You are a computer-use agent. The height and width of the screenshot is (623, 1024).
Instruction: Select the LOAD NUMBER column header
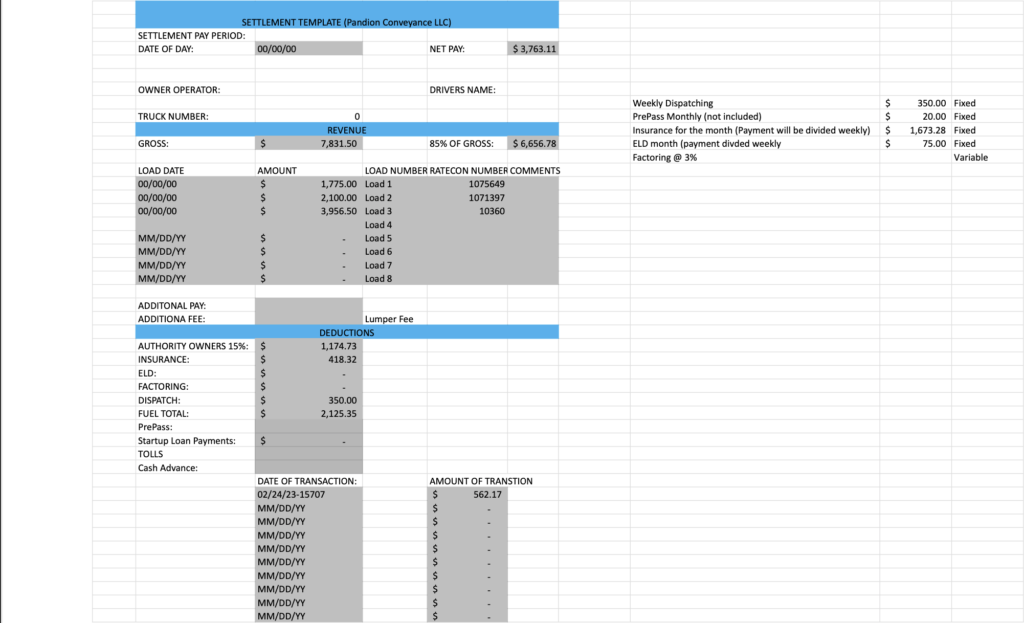396,170
